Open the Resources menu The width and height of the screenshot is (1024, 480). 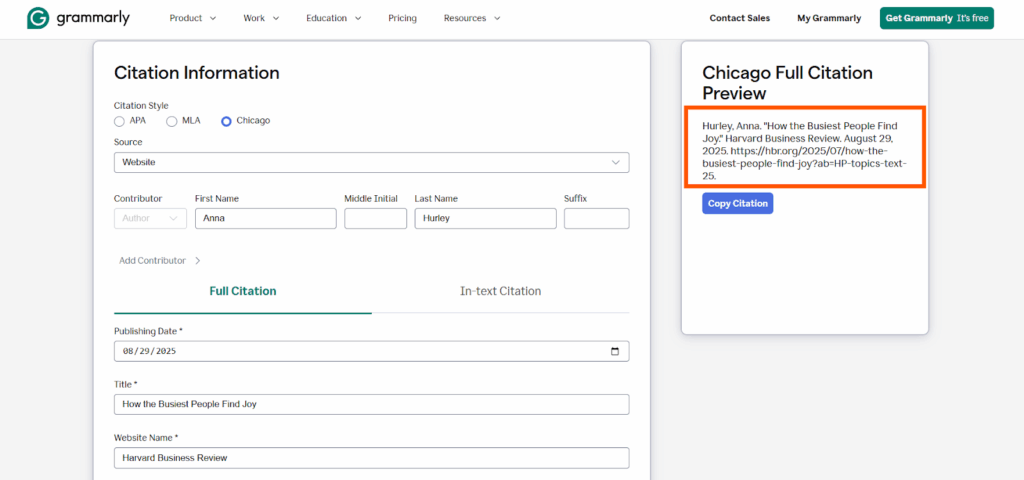[472, 18]
